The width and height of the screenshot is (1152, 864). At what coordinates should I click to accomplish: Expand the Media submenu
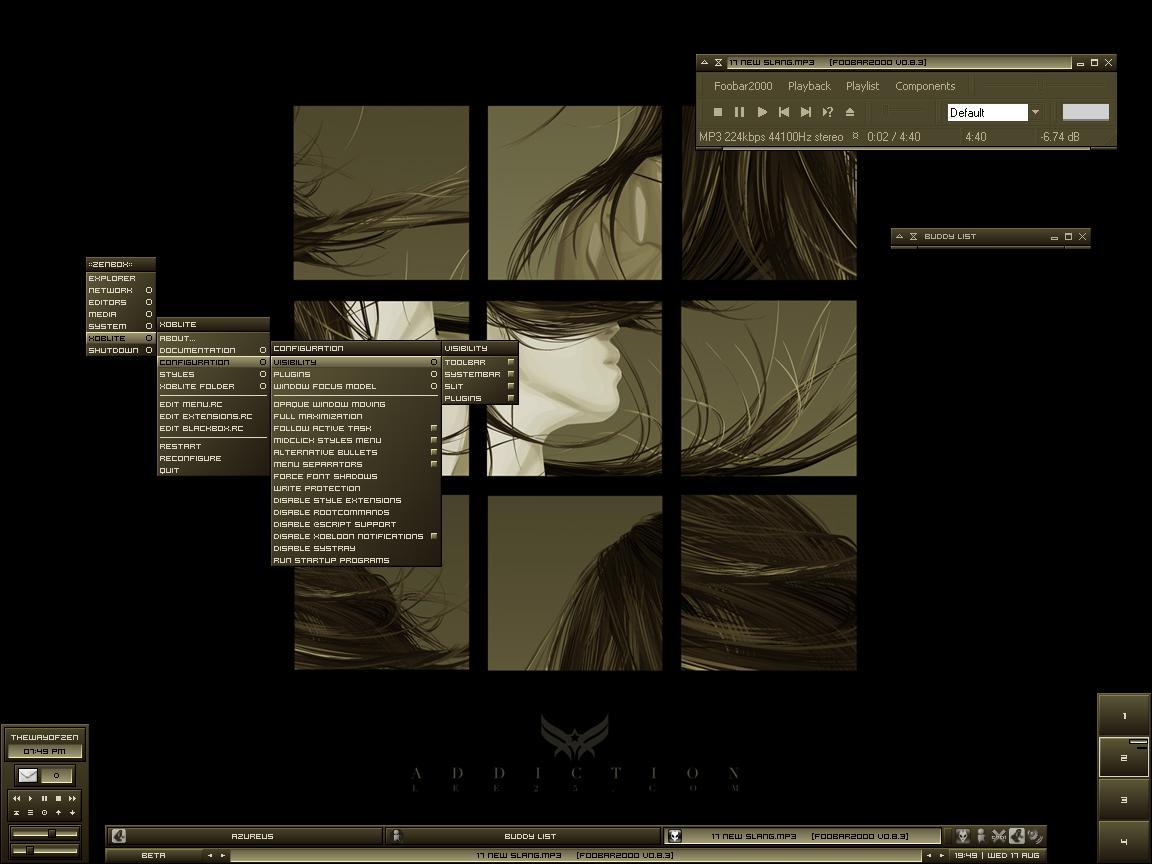point(120,314)
